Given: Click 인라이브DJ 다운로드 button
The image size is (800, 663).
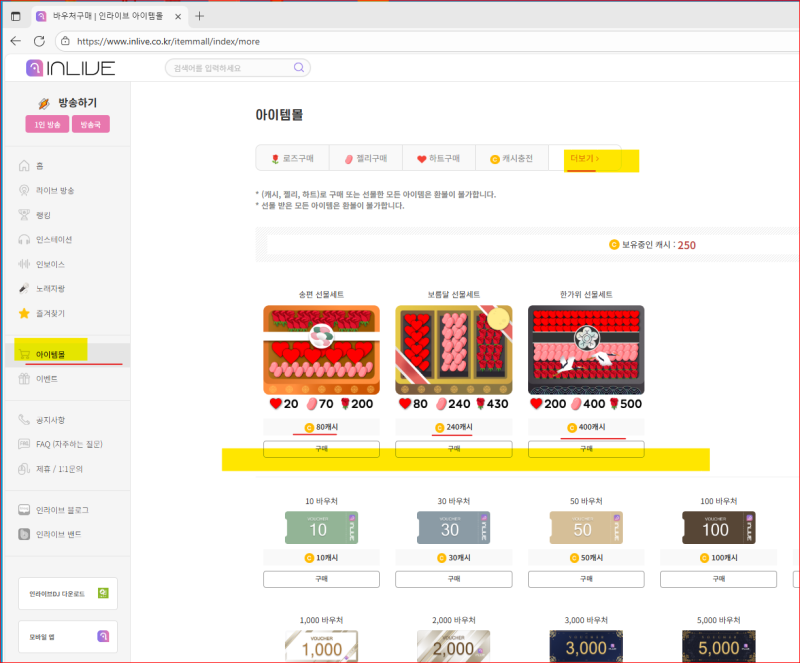Looking at the screenshot, I should (67, 593).
